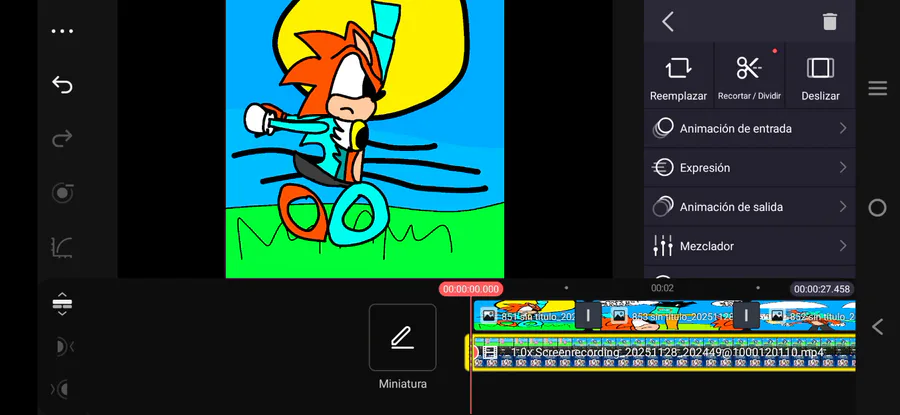Tap the total duration 00:00:27.458
The height and width of the screenshot is (415, 900).
coord(822,289)
